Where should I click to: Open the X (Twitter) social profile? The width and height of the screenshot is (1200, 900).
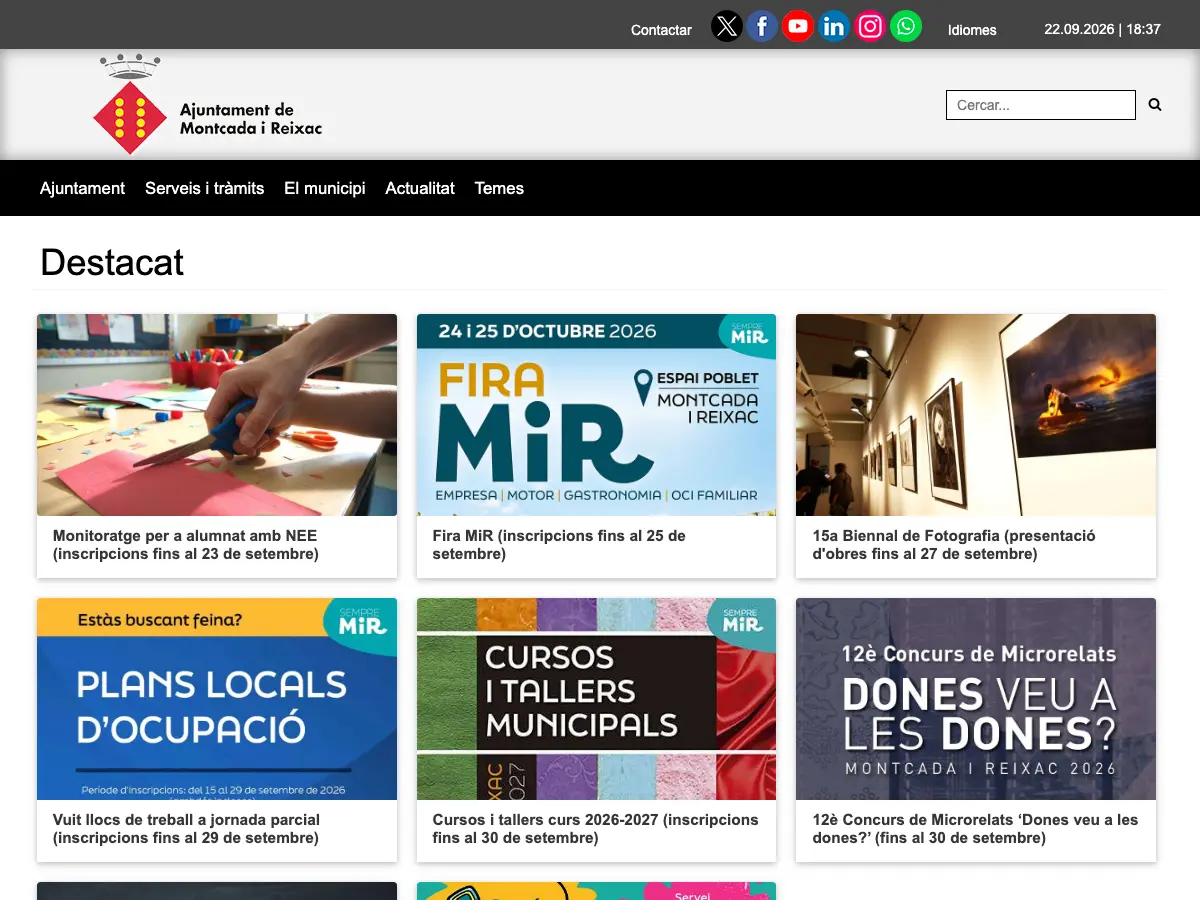727,26
